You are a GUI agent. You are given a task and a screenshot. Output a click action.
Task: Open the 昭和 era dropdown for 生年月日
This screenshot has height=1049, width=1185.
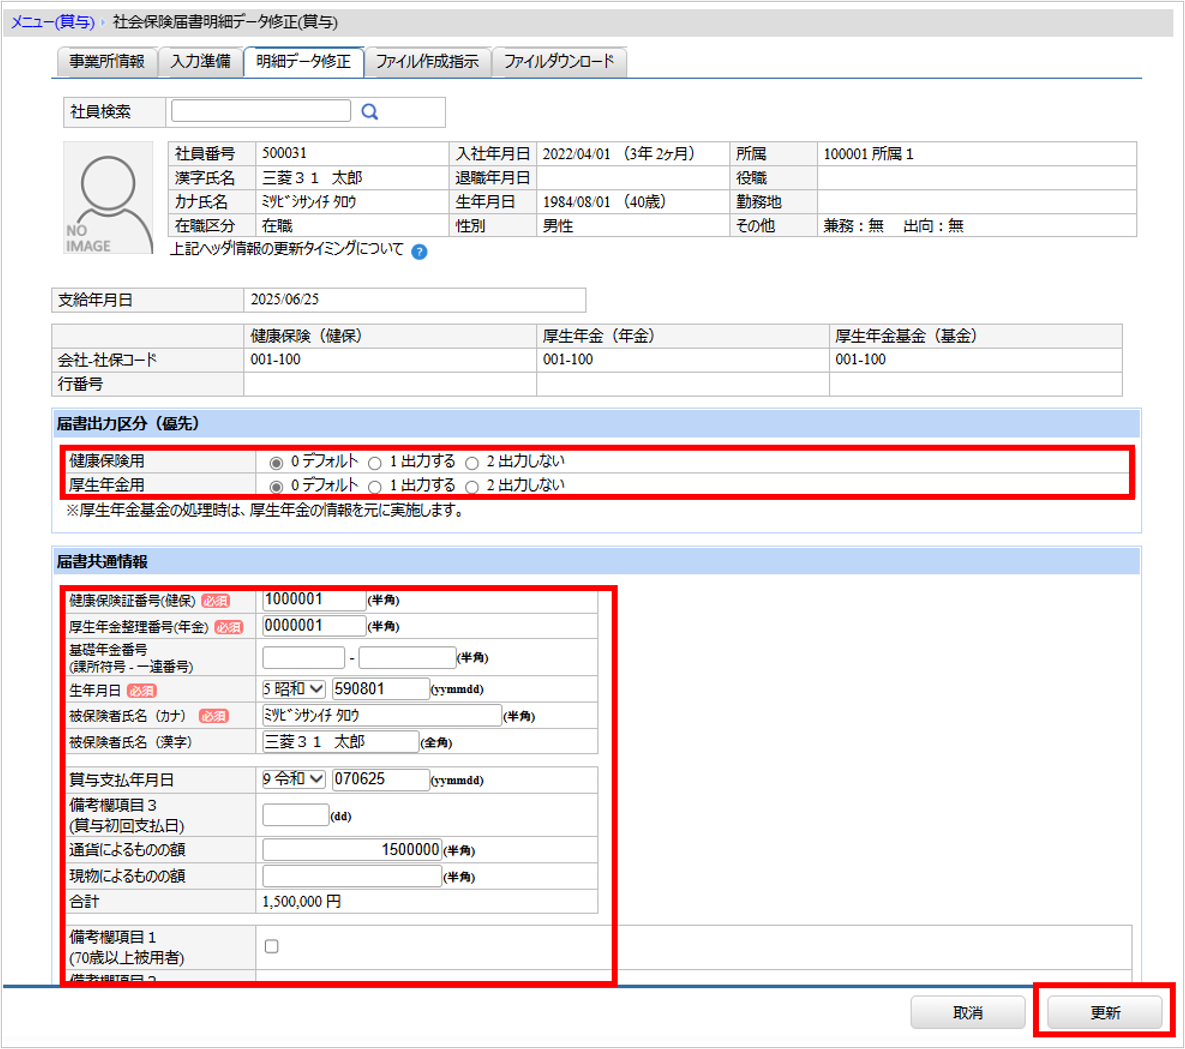pos(294,689)
